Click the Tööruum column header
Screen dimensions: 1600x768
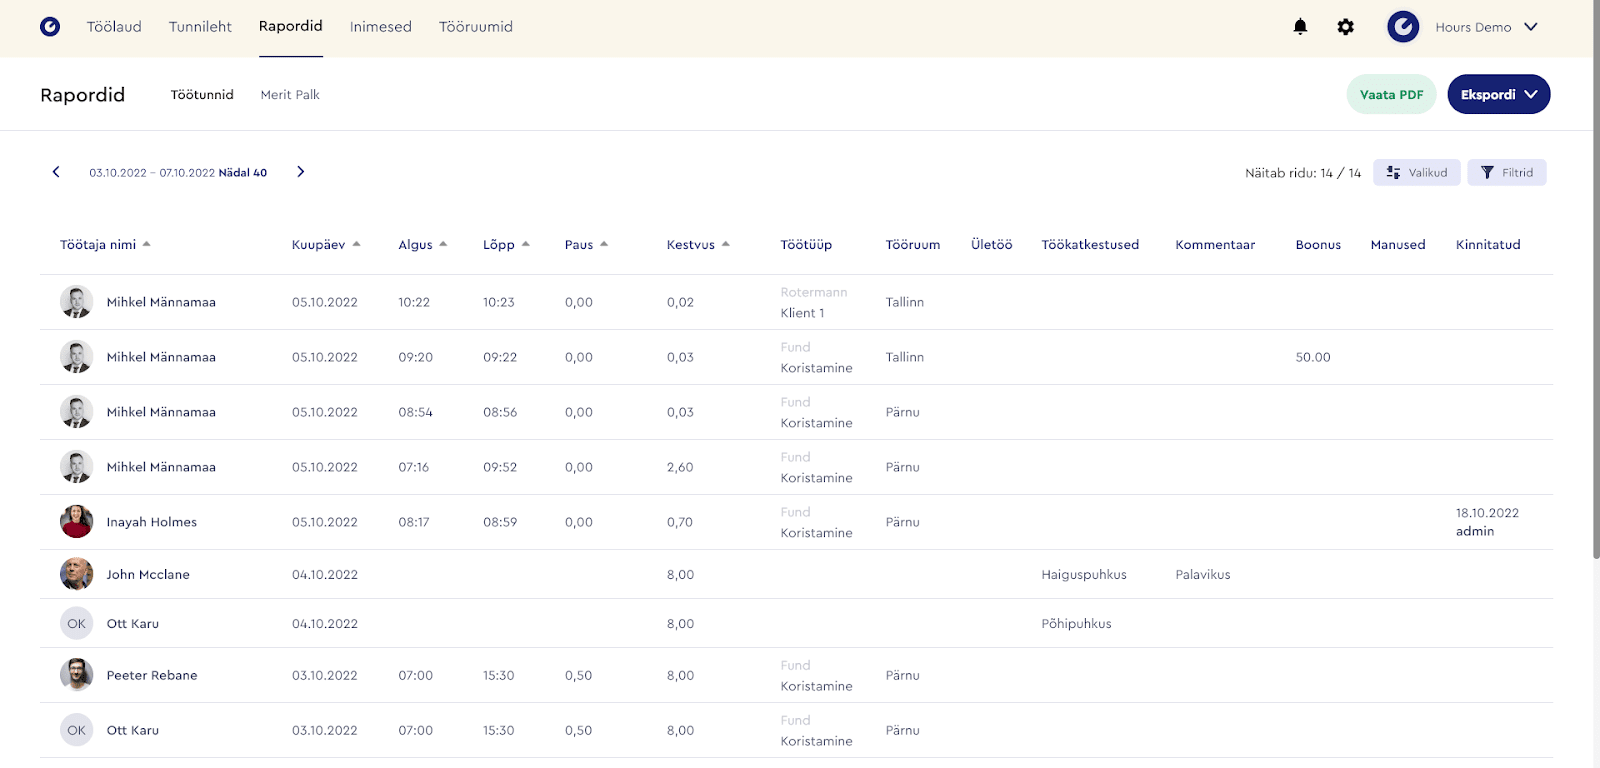coord(913,244)
